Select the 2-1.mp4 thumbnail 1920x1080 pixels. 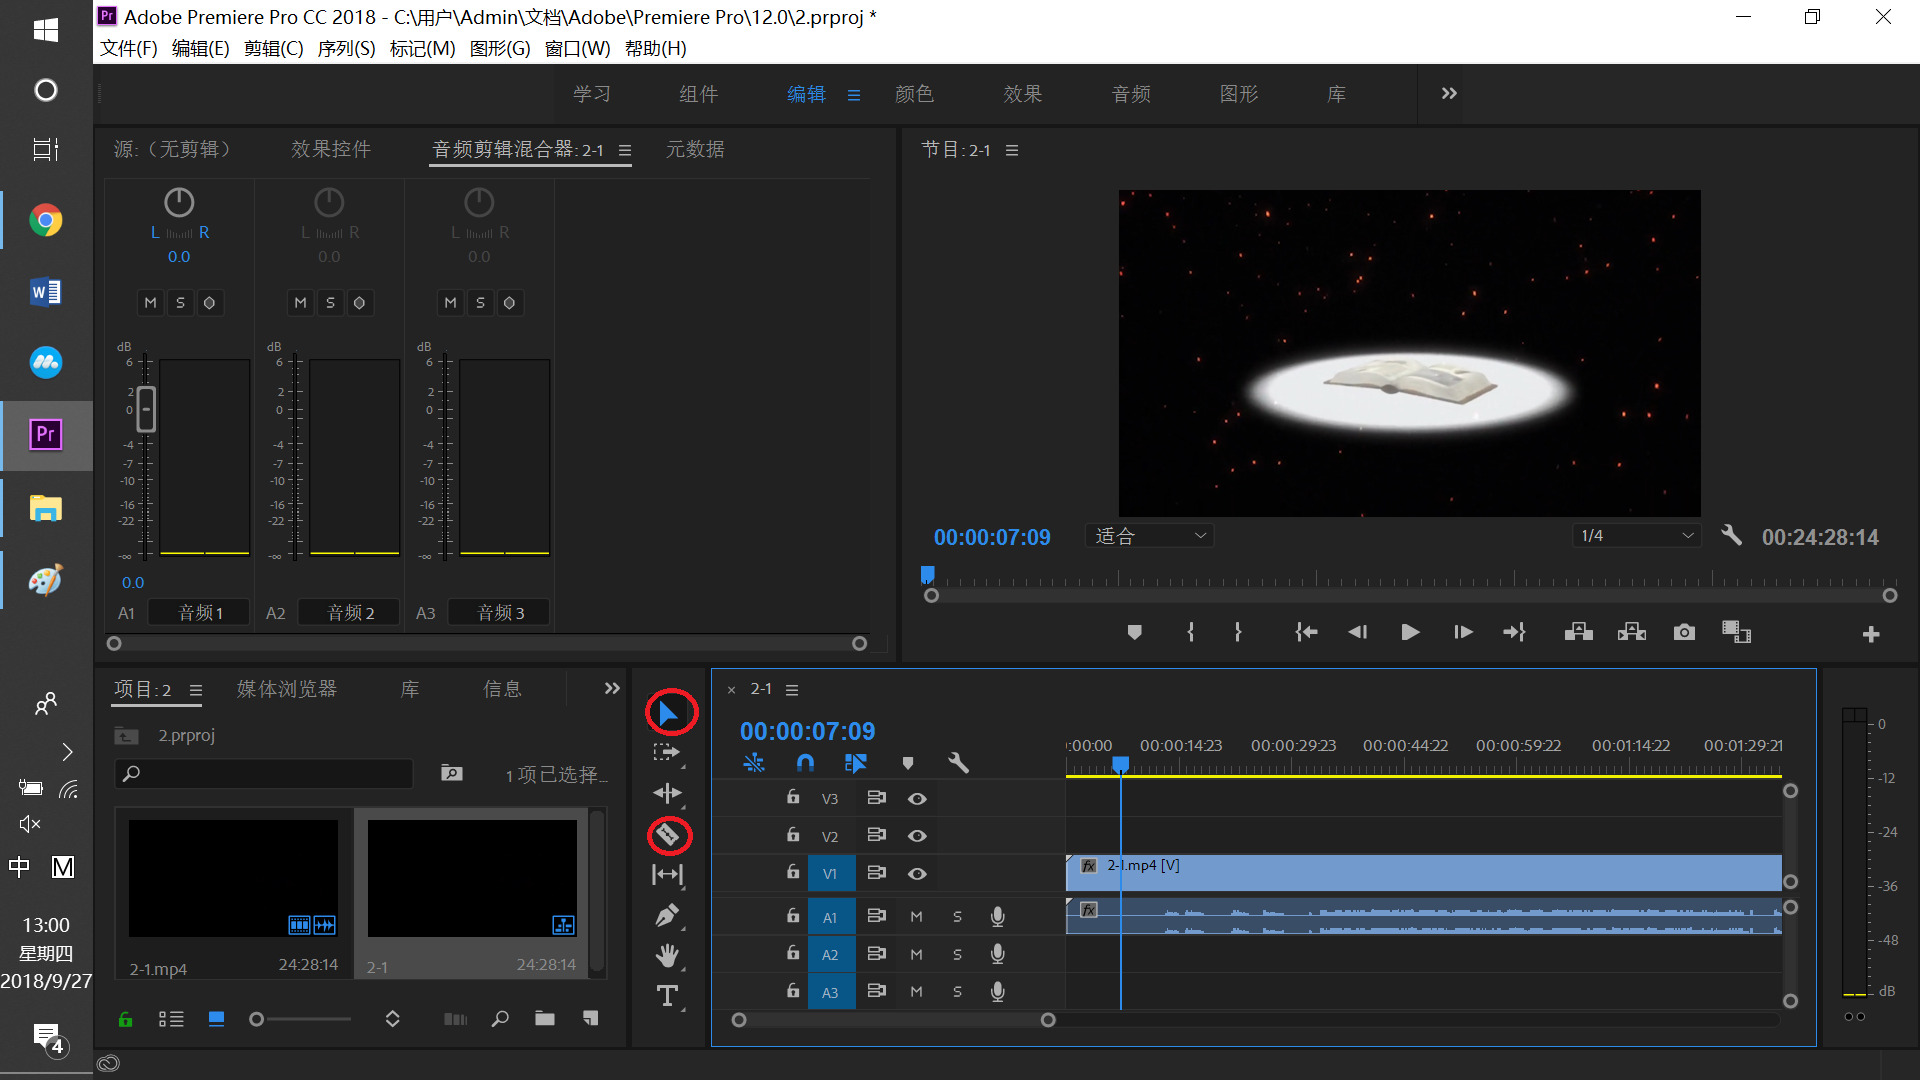point(233,878)
